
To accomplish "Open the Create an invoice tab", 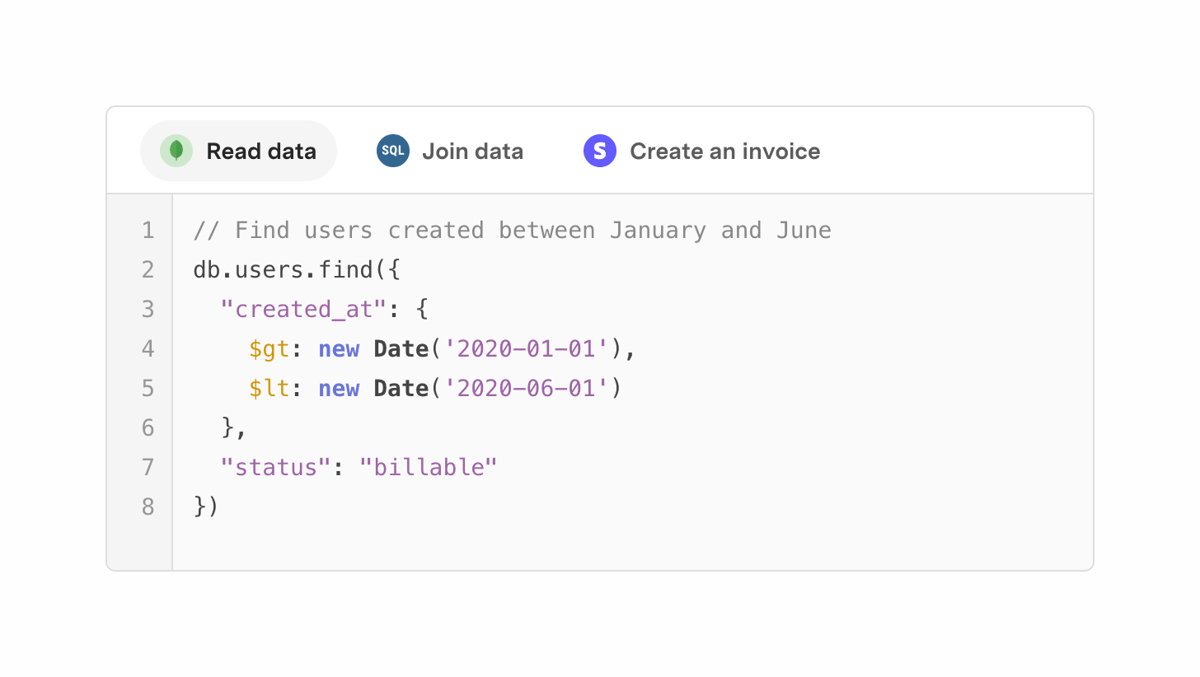I will point(724,150).
